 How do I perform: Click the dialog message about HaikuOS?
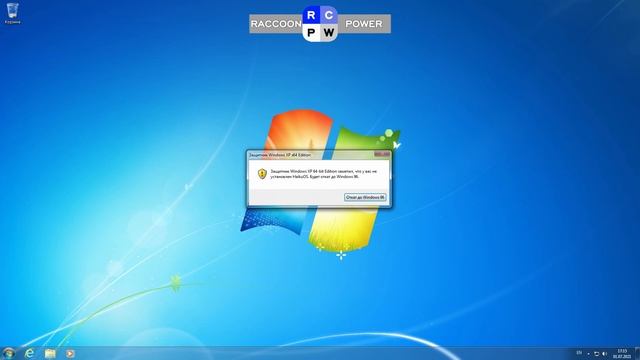[324, 174]
